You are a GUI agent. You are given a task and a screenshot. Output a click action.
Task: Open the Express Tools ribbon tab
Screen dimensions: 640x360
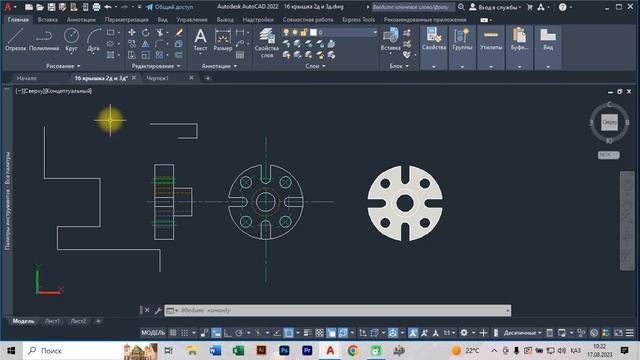[x=358, y=20]
